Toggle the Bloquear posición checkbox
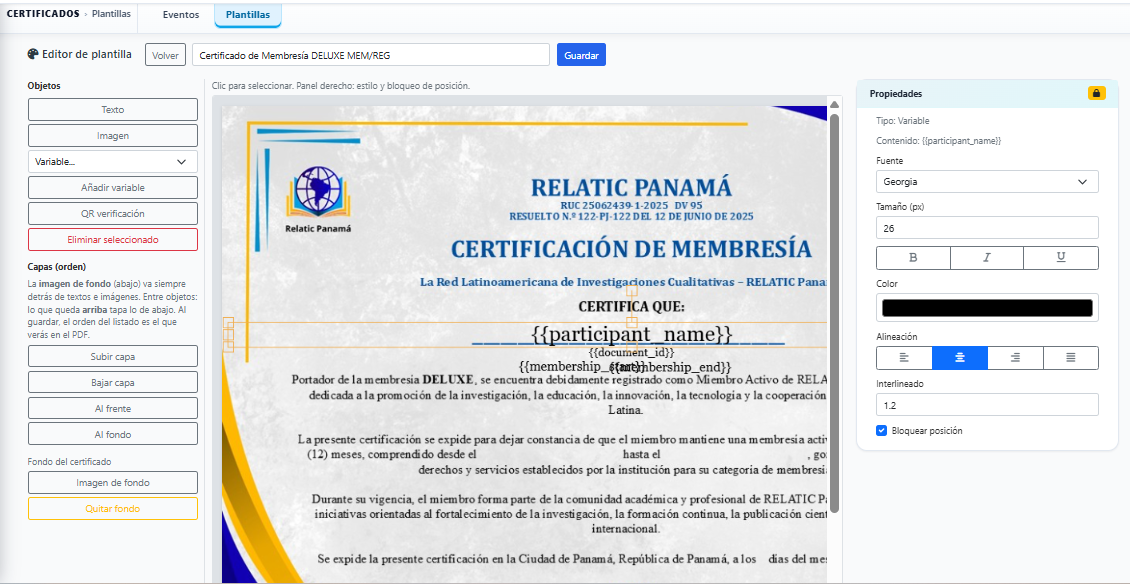The image size is (1130, 584). (881, 430)
